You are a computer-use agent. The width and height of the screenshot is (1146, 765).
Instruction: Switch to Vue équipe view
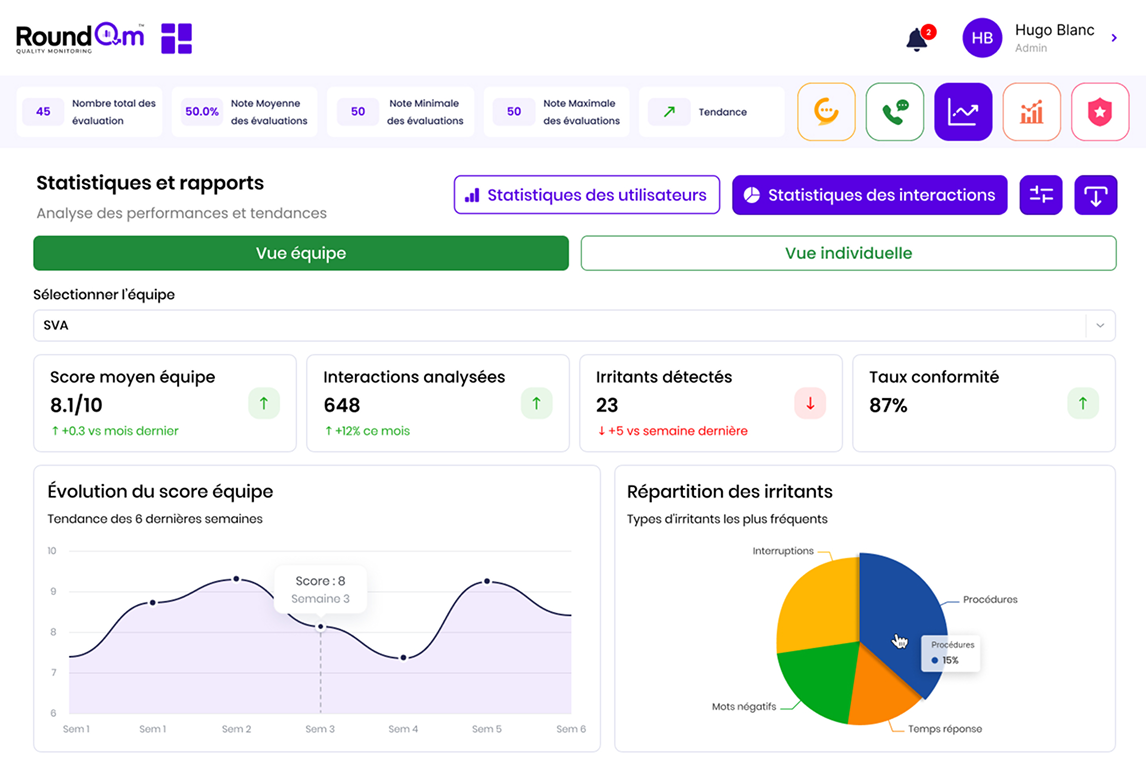[301, 253]
